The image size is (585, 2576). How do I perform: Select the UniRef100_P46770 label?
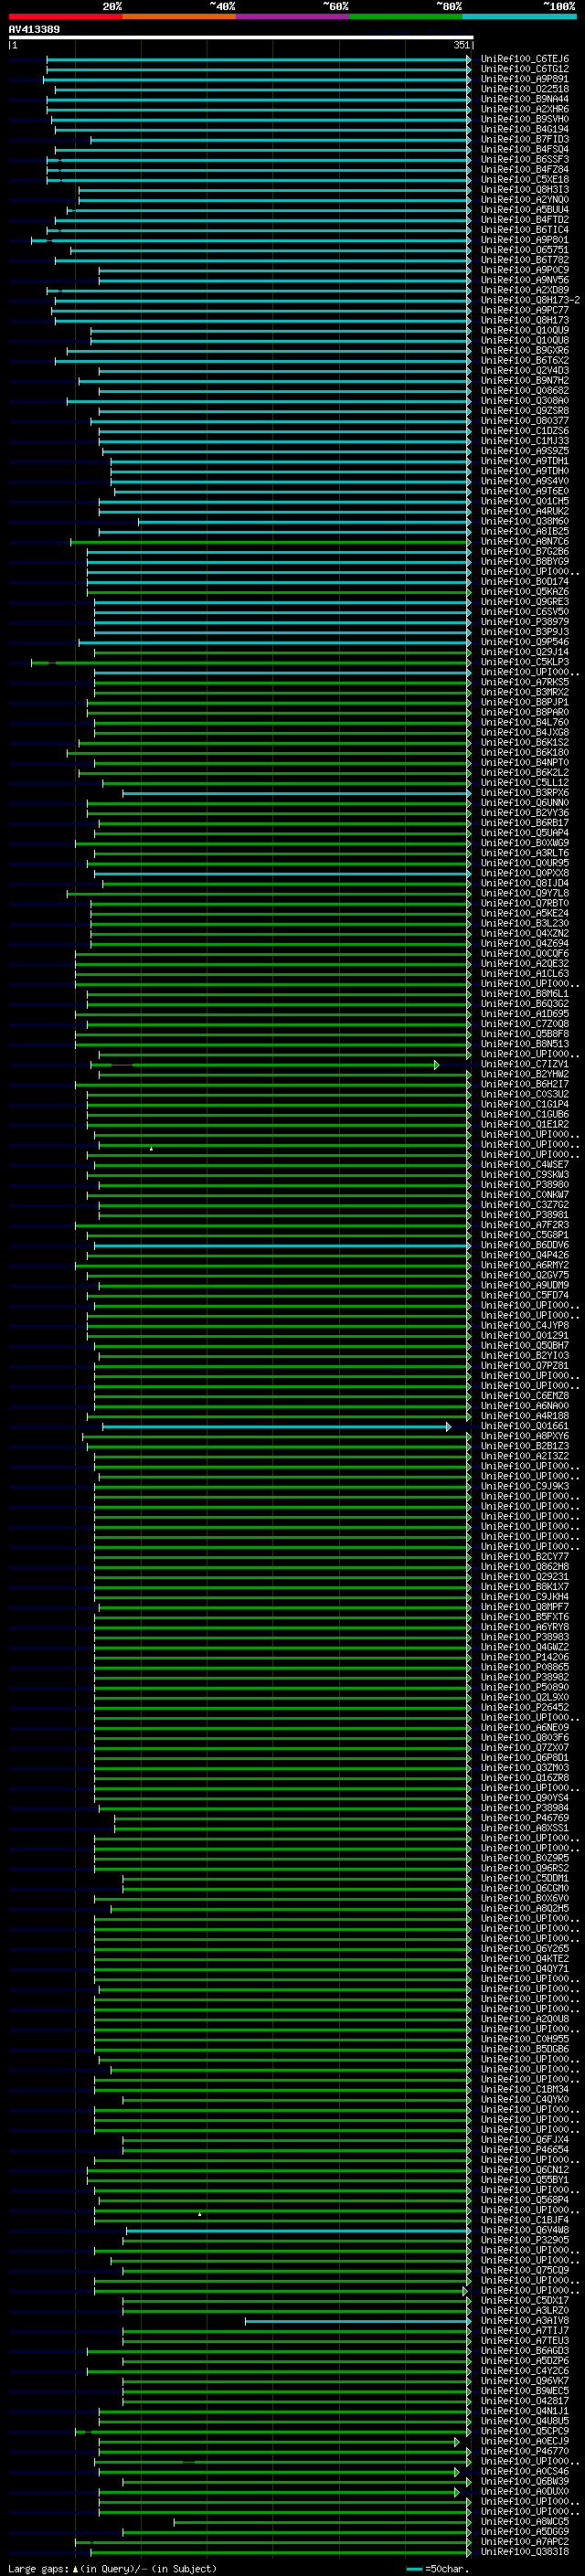tap(525, 2451)
